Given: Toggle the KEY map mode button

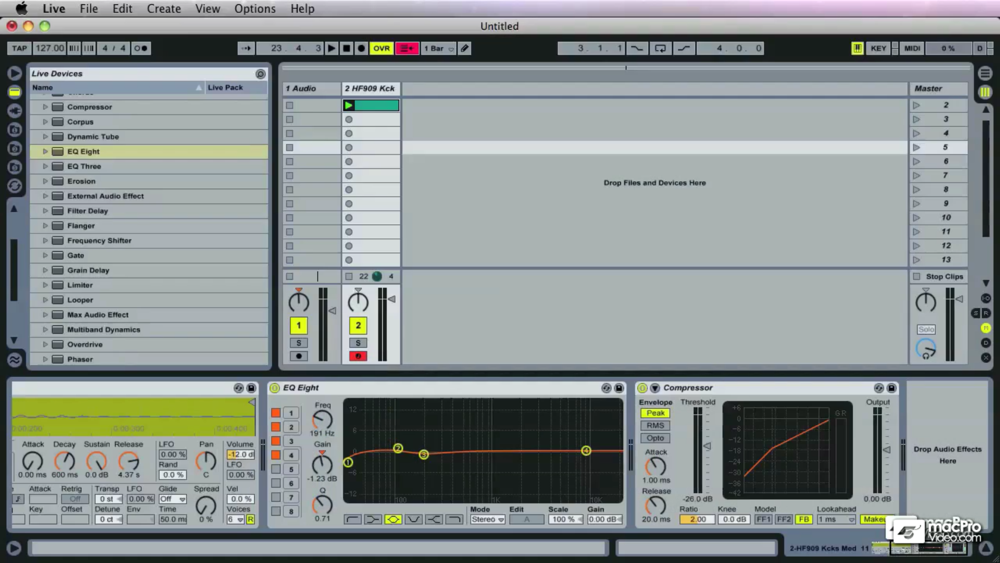Looking at the screenshot, I should (x=878, y=48).
